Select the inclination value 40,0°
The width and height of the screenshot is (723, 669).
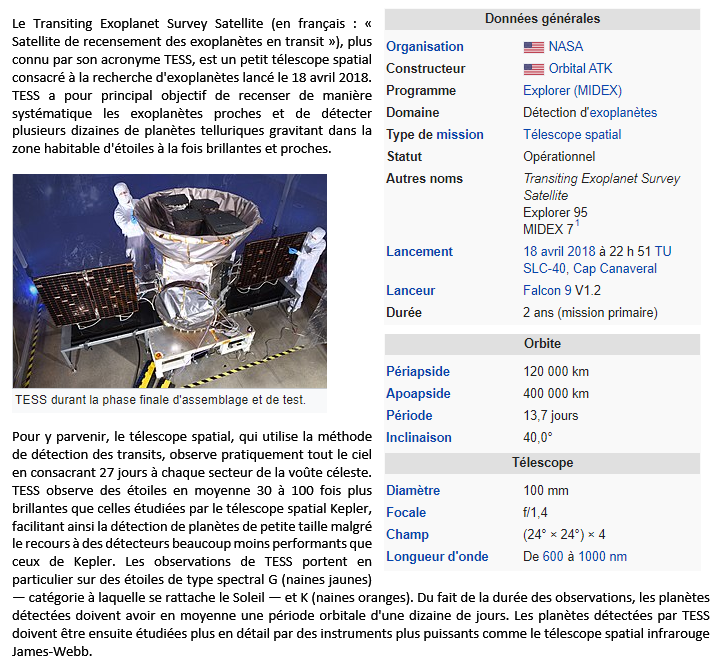tap(538, 438)
